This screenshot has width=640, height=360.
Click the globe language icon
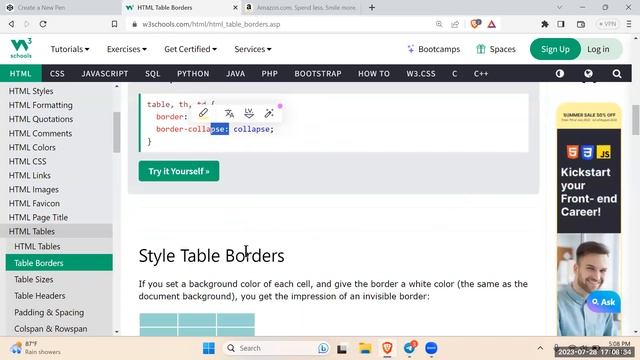pos(588,73)
